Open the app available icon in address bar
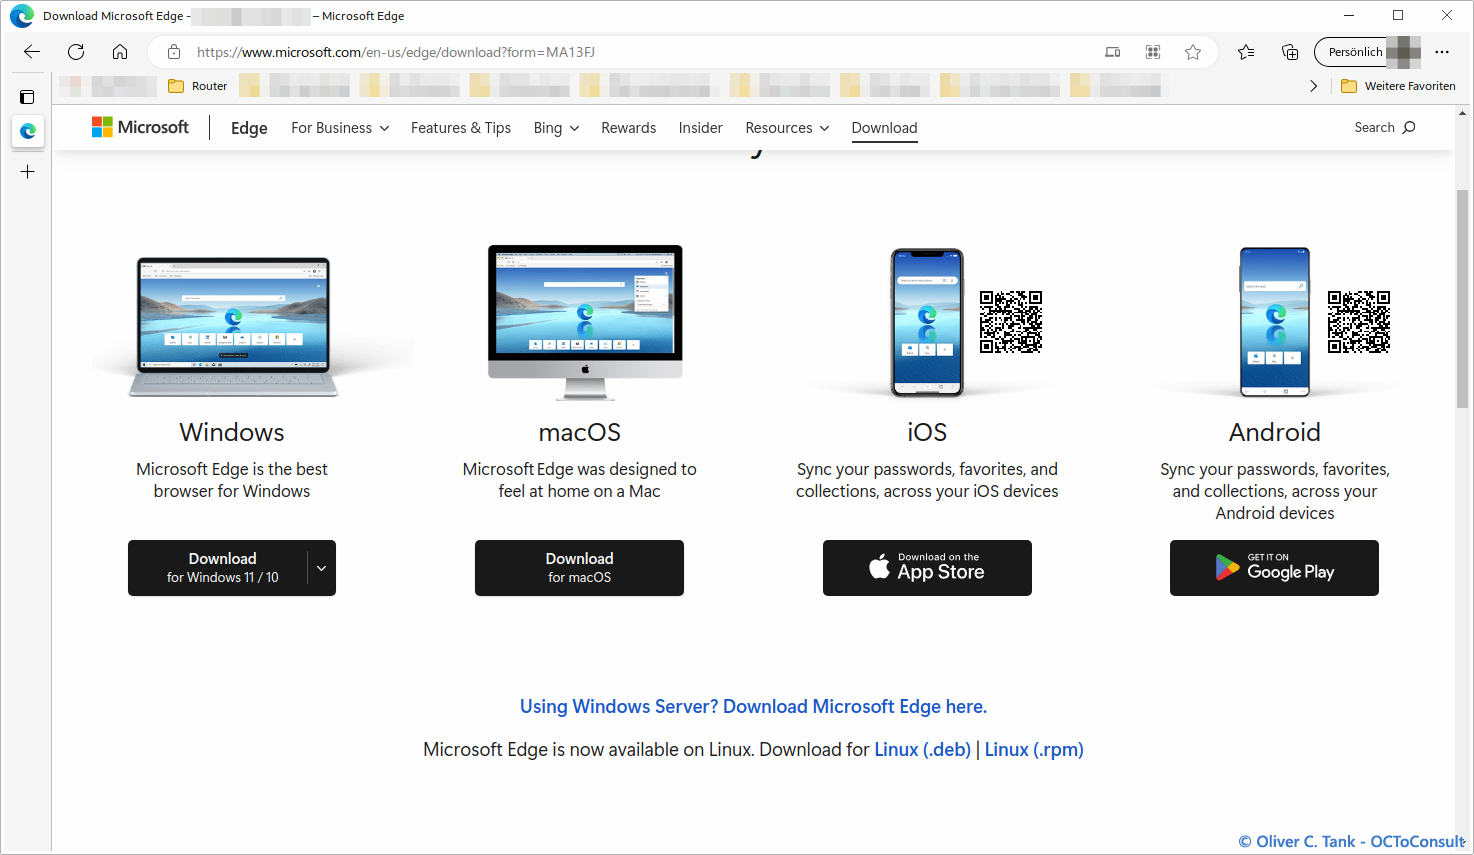 (1112, 52)
